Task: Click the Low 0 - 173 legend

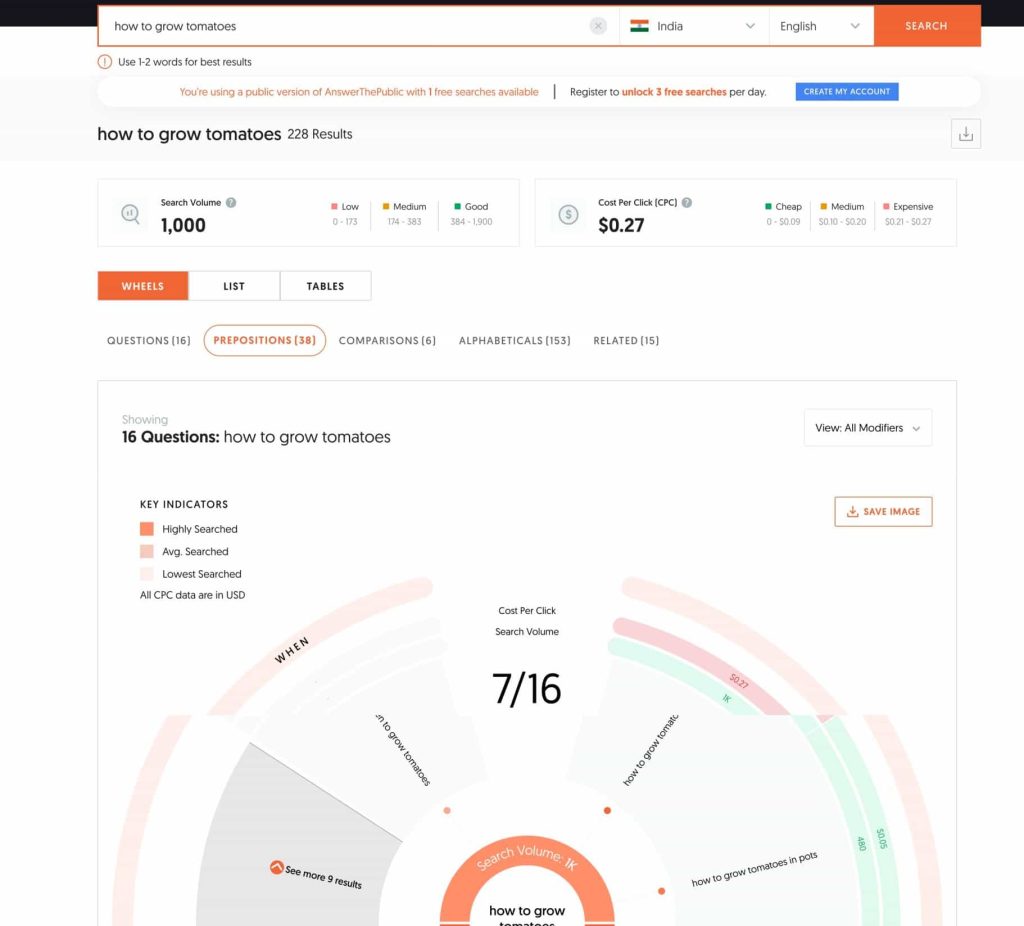Action: (x=345, y=214)
